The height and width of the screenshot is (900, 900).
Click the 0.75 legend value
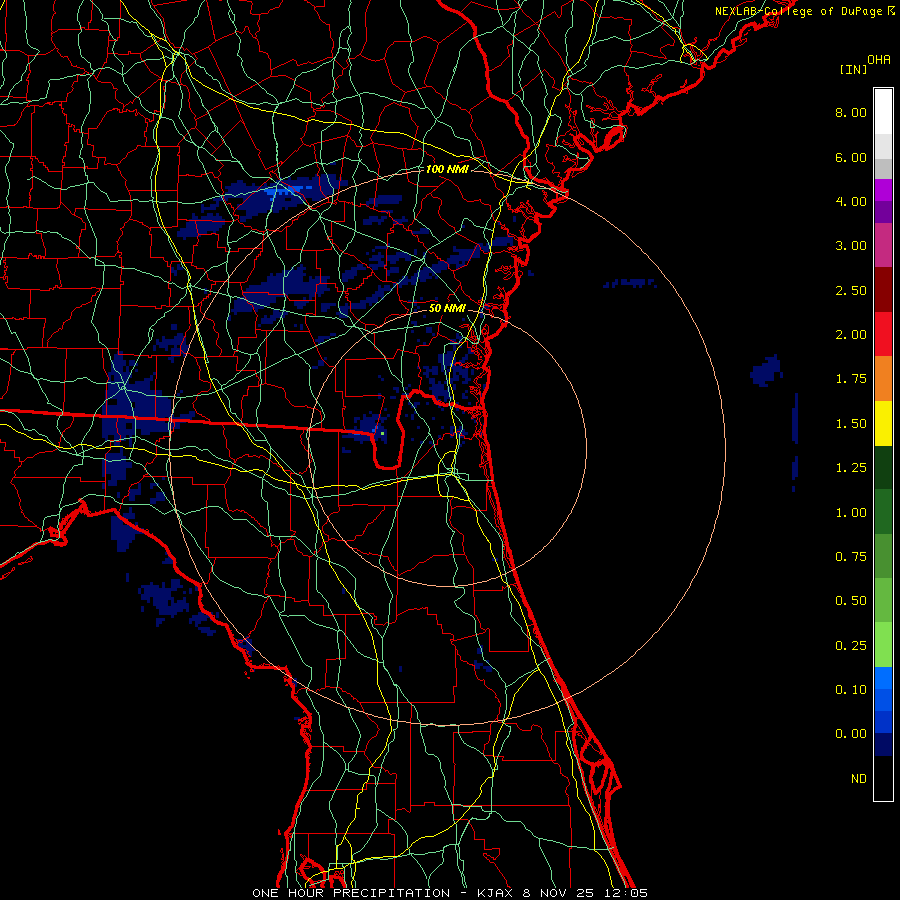tap(851, 557)
